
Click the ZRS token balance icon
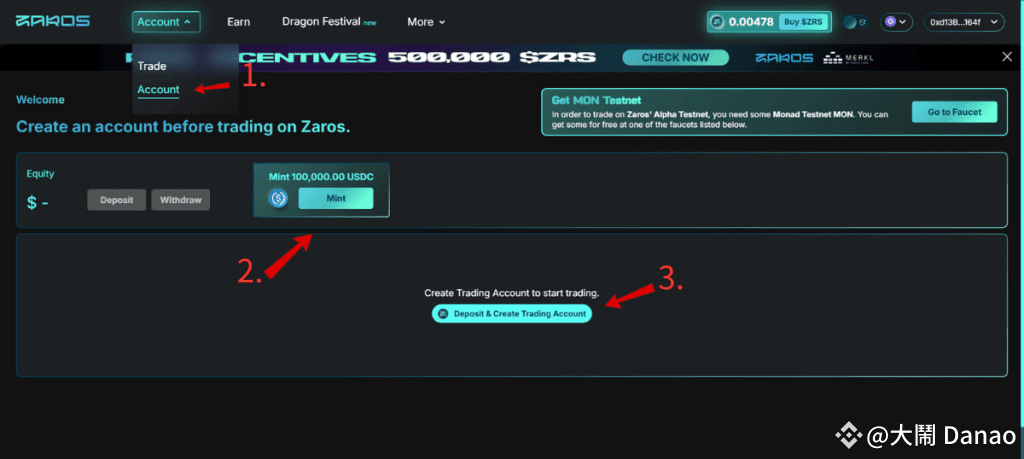pyautogui.click(x=718, y=22)
